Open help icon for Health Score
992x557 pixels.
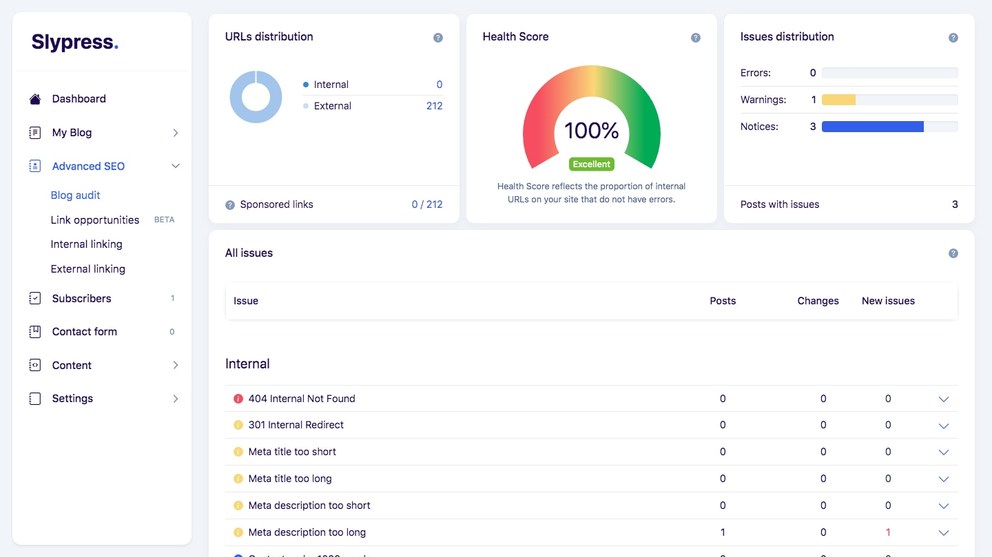coord(695,38)
